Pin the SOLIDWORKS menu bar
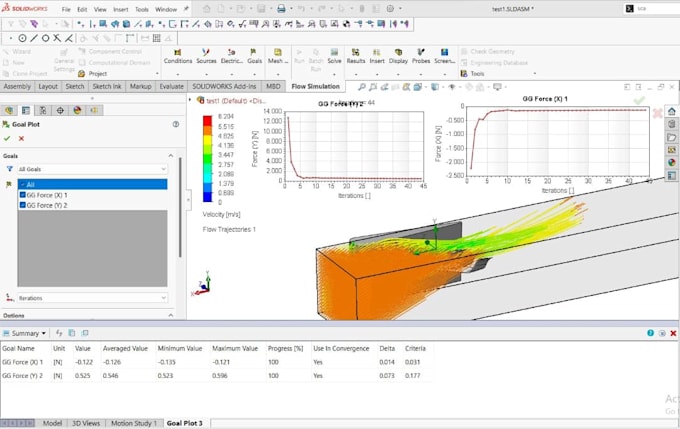 [x=186, y=9]
